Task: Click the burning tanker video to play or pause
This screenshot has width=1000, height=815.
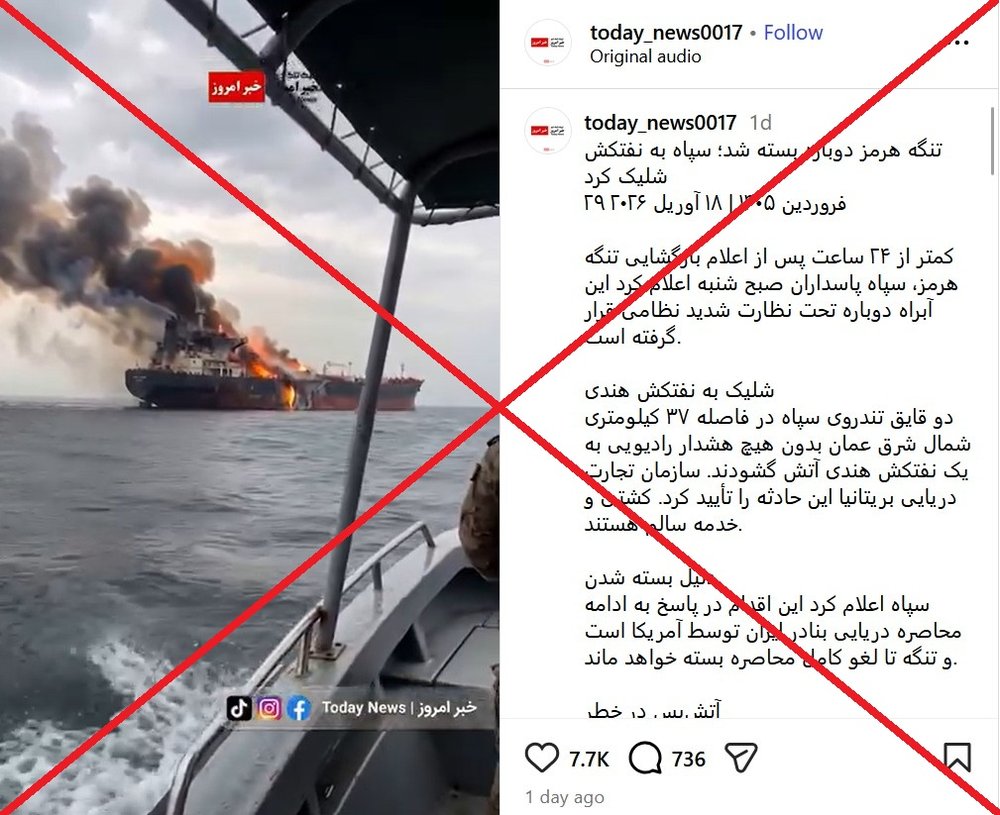Action: click(x=249, y=408)
